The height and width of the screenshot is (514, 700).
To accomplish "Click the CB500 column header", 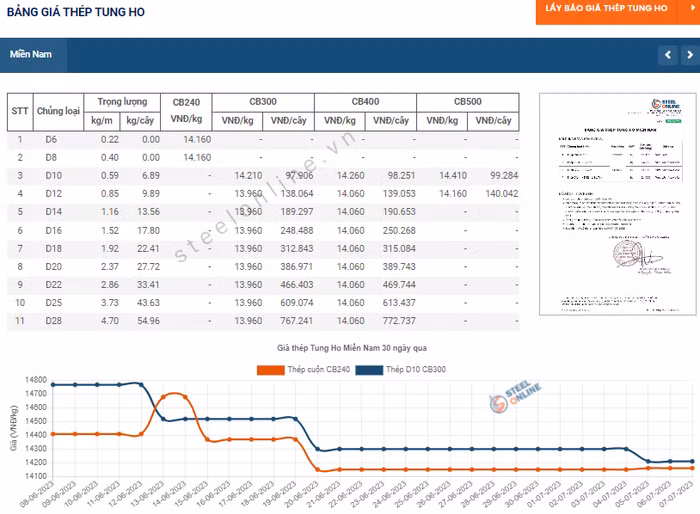I will click(x=467, y=102).
